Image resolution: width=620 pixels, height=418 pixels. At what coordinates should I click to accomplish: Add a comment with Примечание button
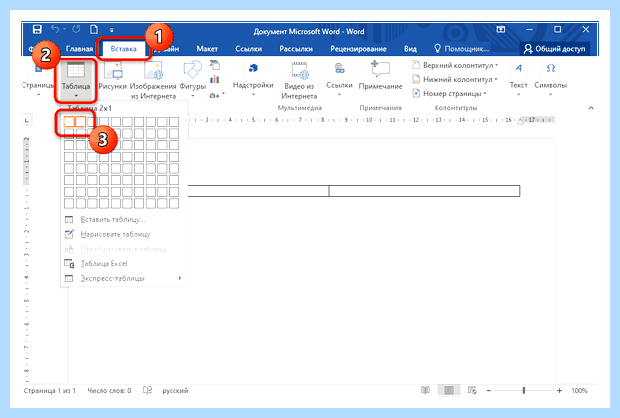pos(380,75)
